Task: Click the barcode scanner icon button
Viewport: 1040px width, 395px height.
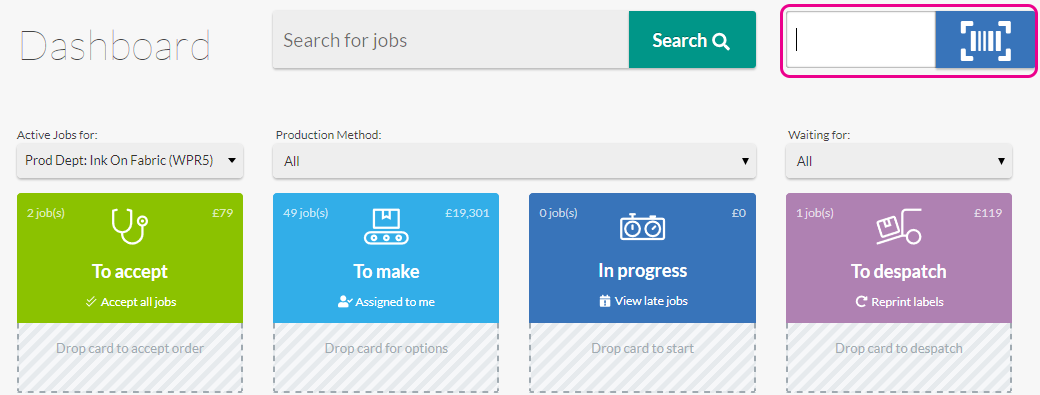Action: (985, 40)
